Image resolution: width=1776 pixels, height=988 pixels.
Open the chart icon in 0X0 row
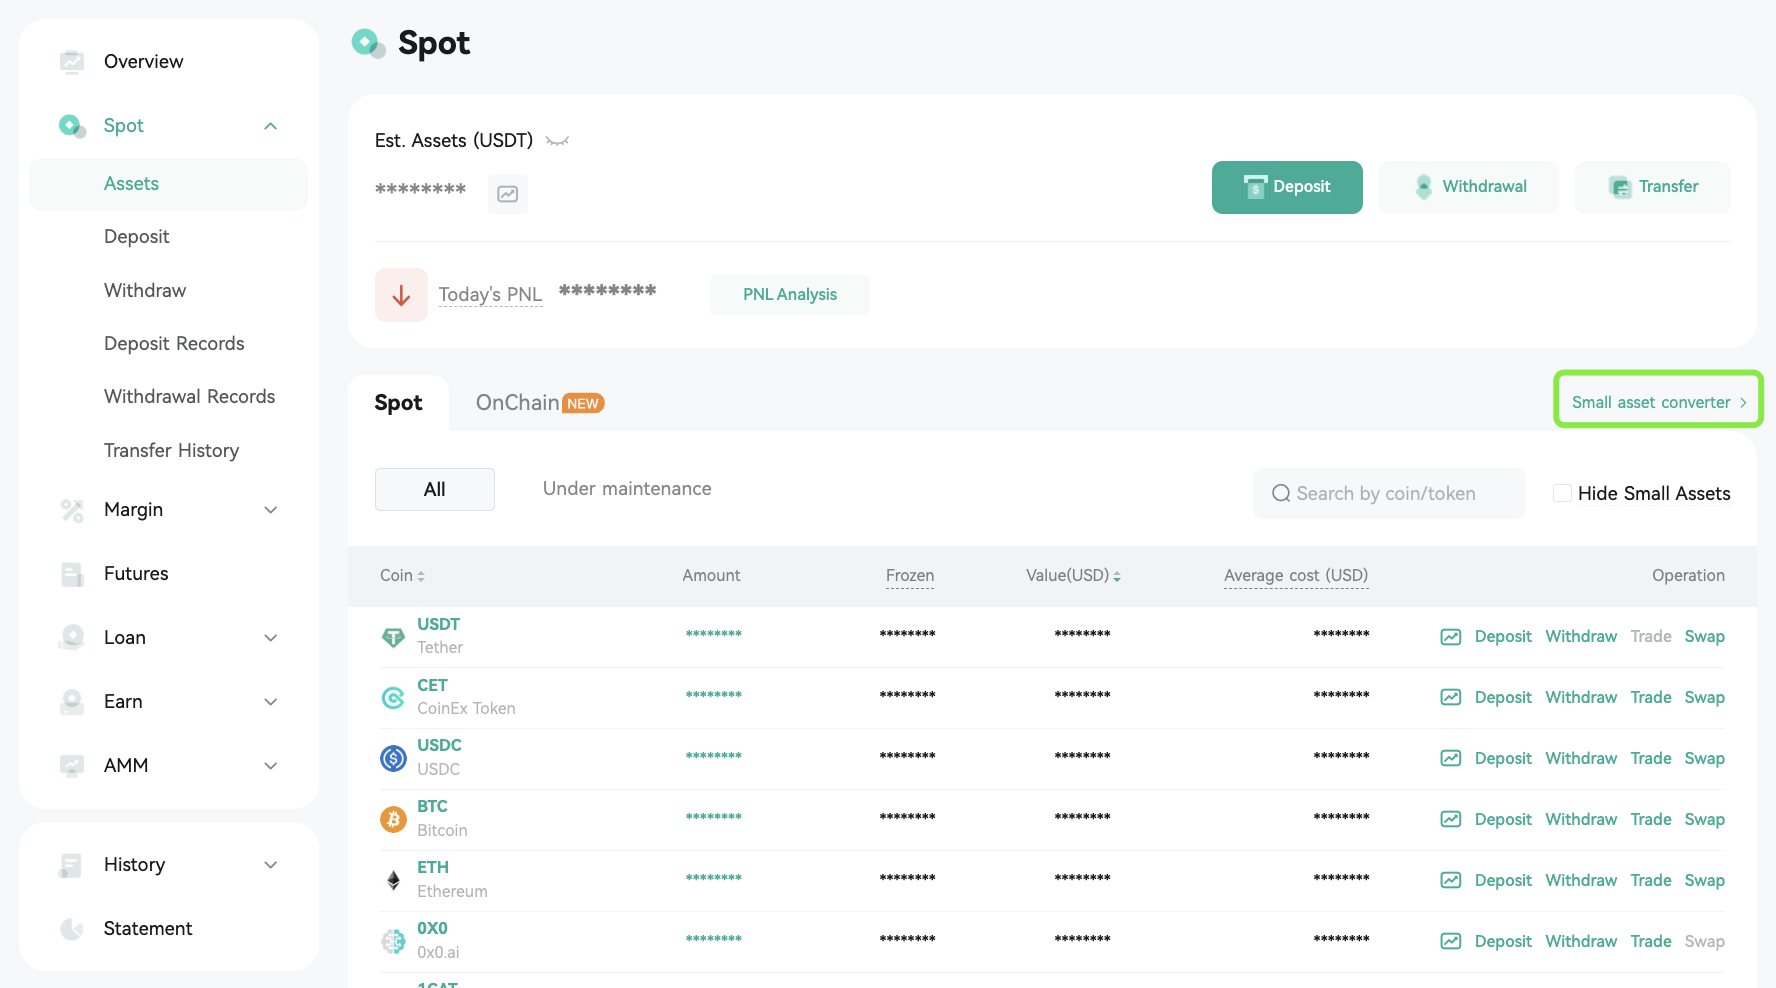[1451, 942]
